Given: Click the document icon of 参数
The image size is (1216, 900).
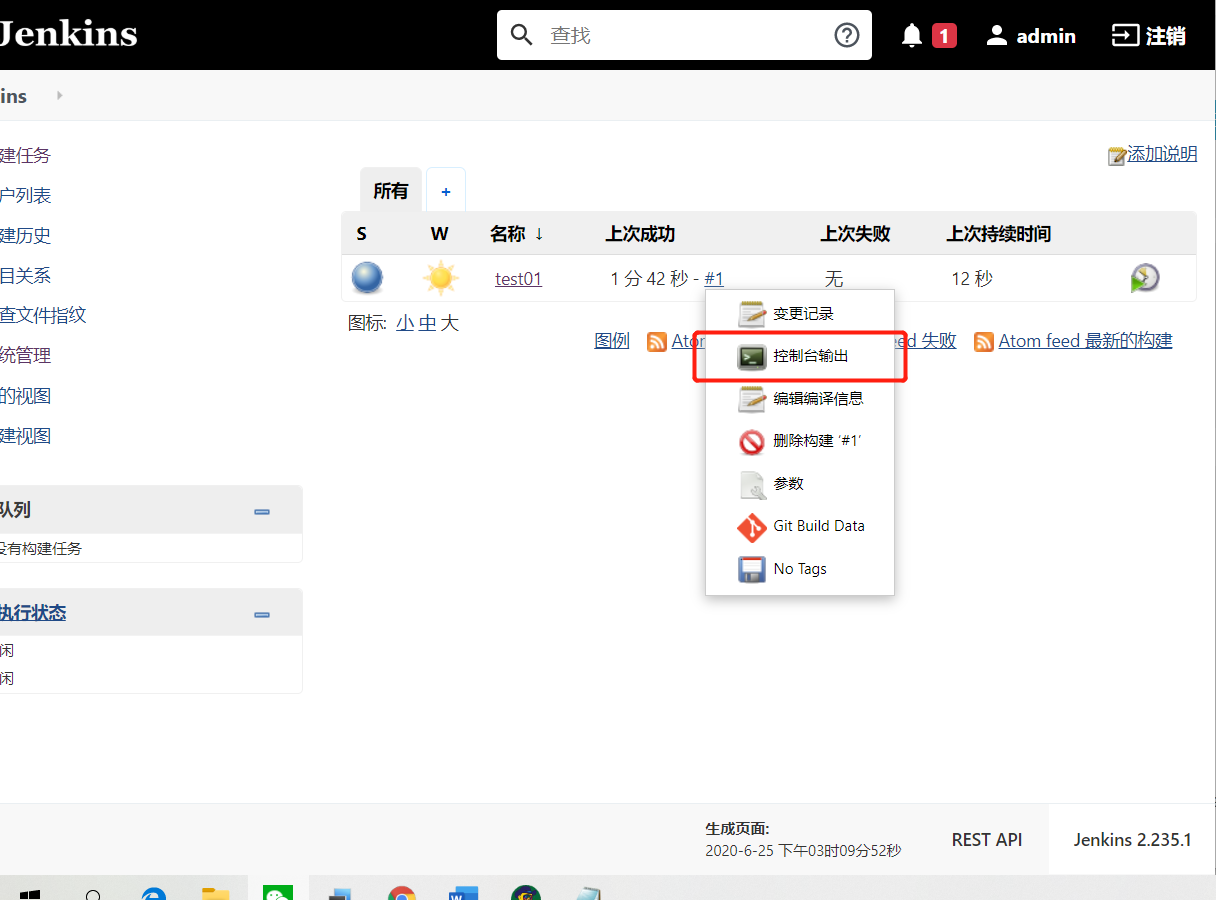Looking at the screenshot, I should (752, 484).
